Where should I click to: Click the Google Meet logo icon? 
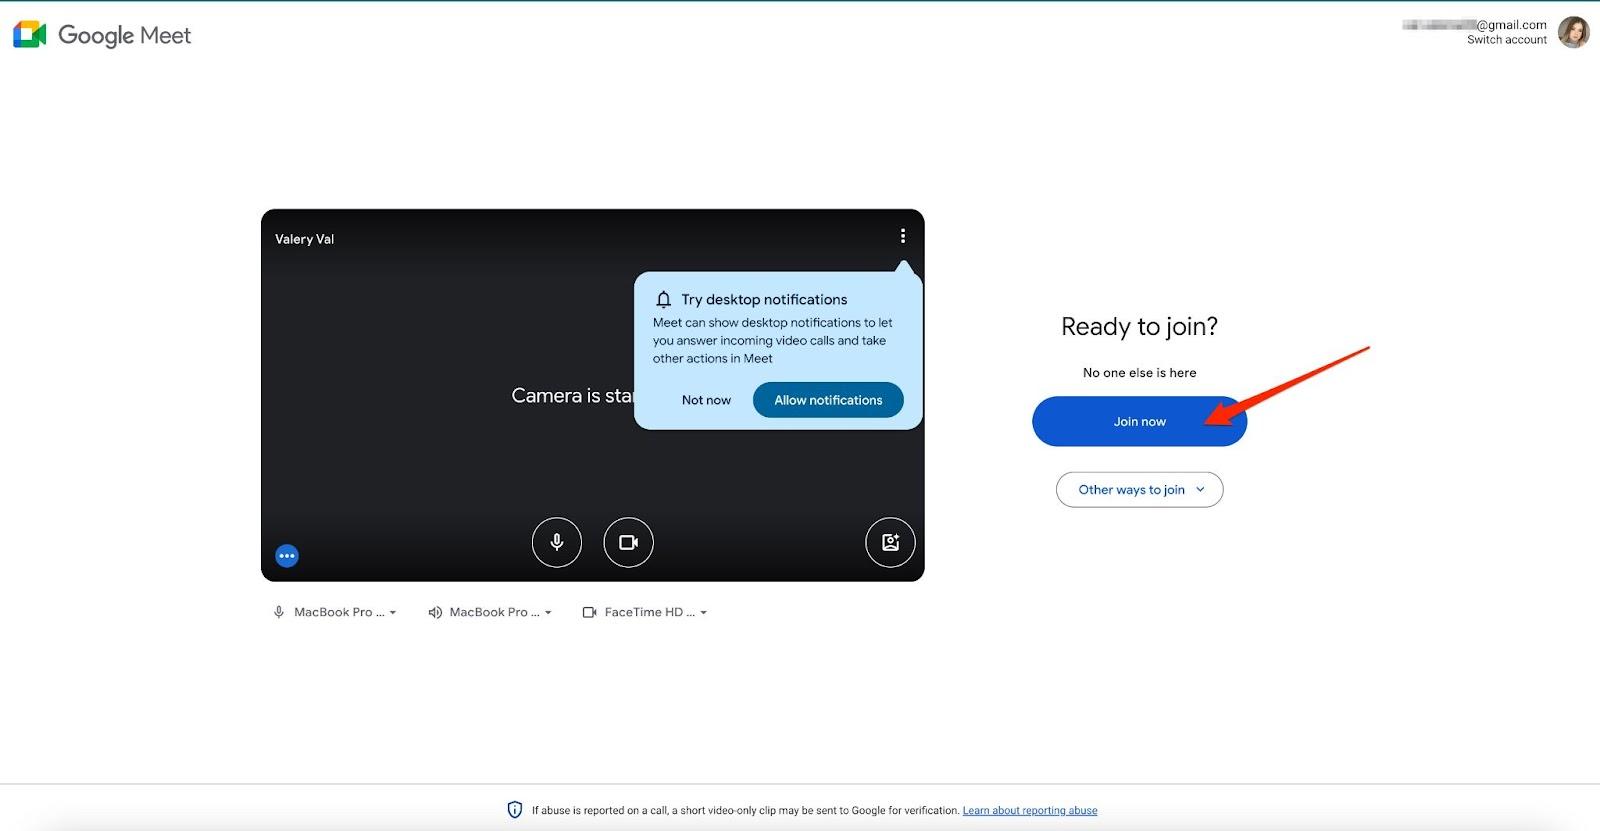click(x=30, y=35)
